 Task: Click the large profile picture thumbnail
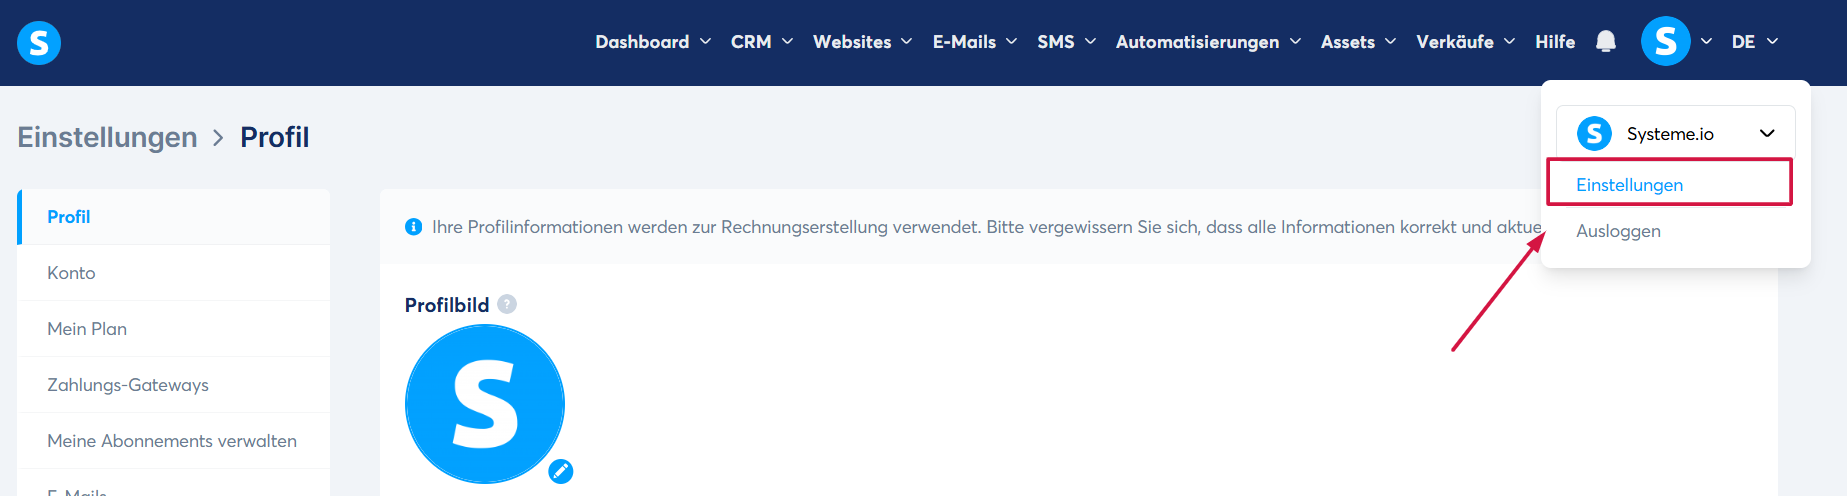point(485,404)
